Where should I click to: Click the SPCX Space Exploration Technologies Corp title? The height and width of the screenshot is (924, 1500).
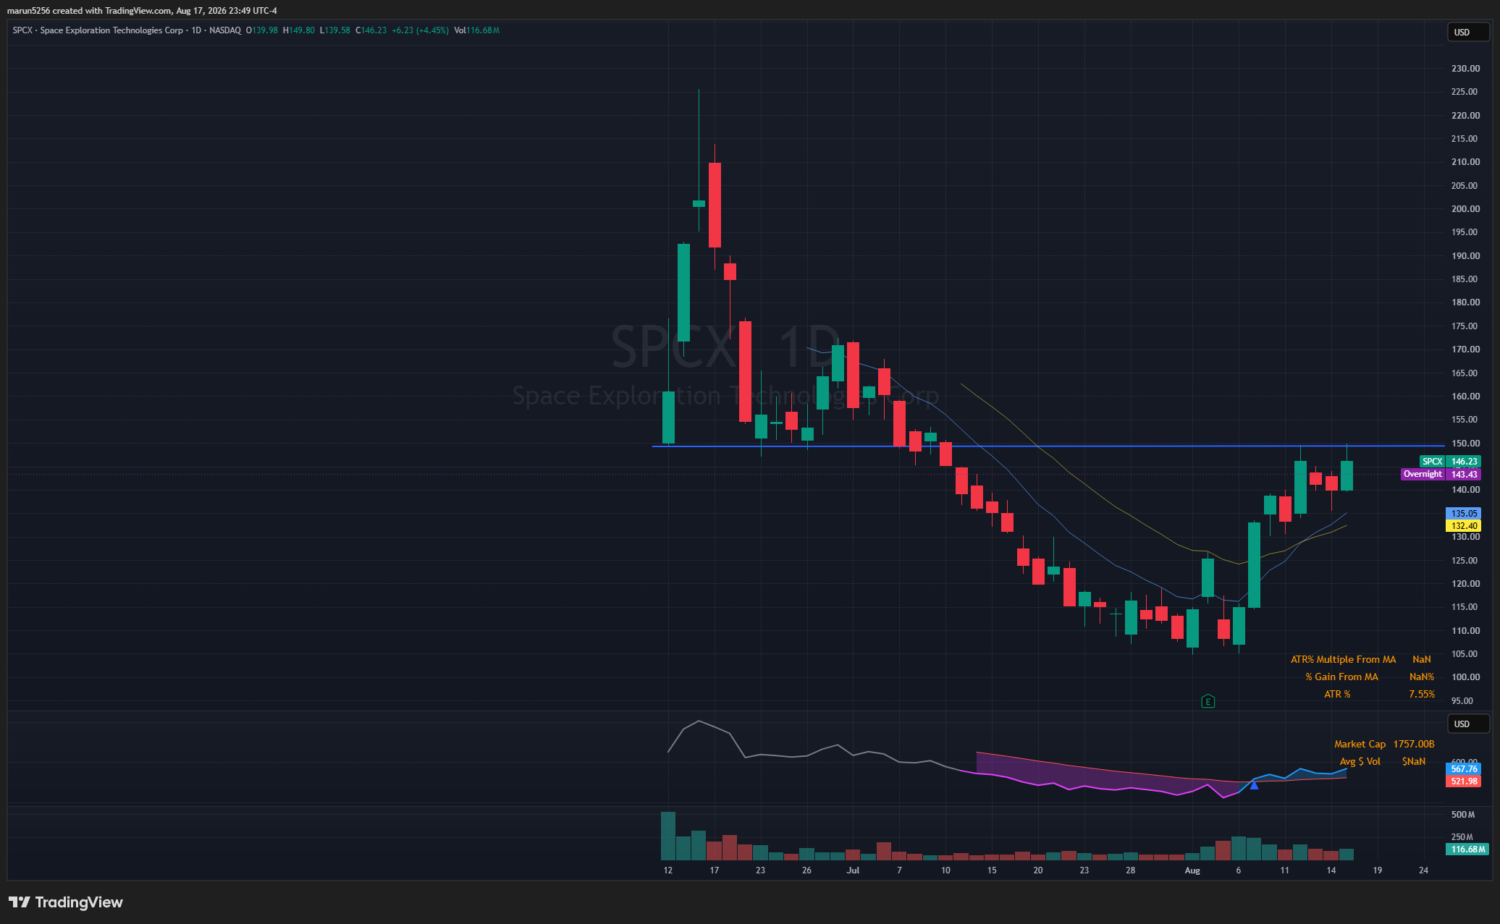pos(98,30)
